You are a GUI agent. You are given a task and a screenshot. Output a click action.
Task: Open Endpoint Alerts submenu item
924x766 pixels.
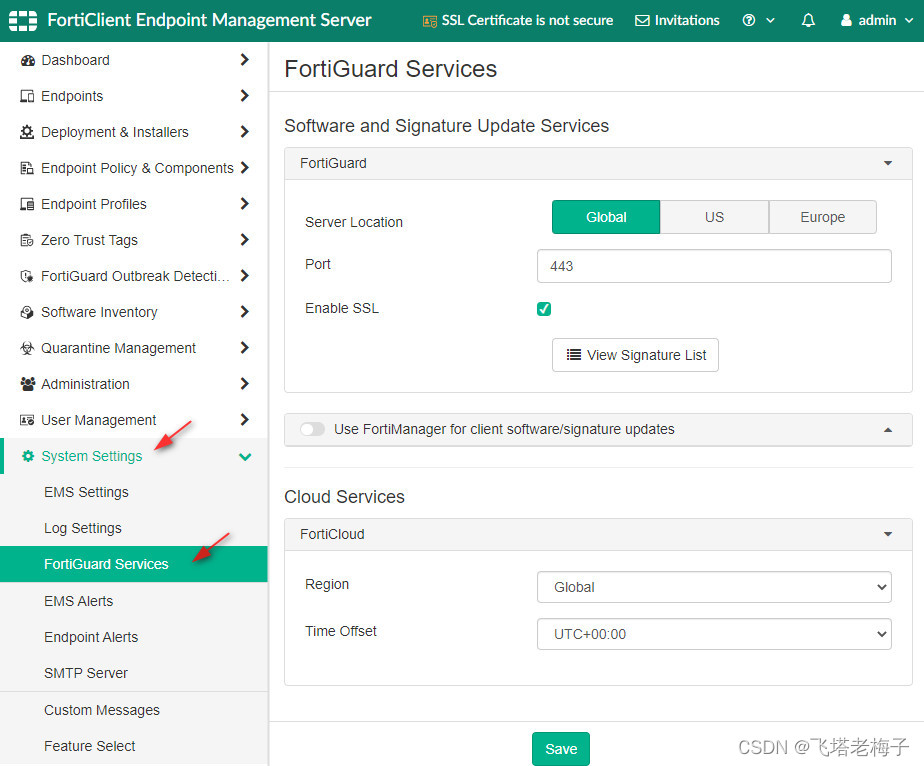134,637
